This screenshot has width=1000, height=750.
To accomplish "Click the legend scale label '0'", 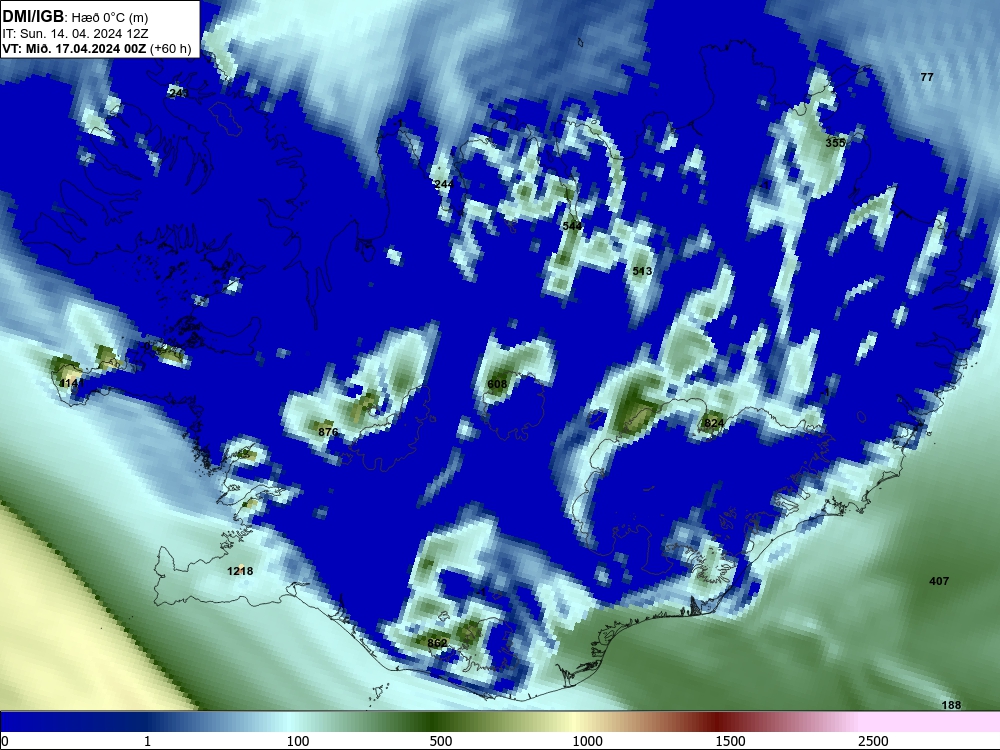I will coord(6,741).
